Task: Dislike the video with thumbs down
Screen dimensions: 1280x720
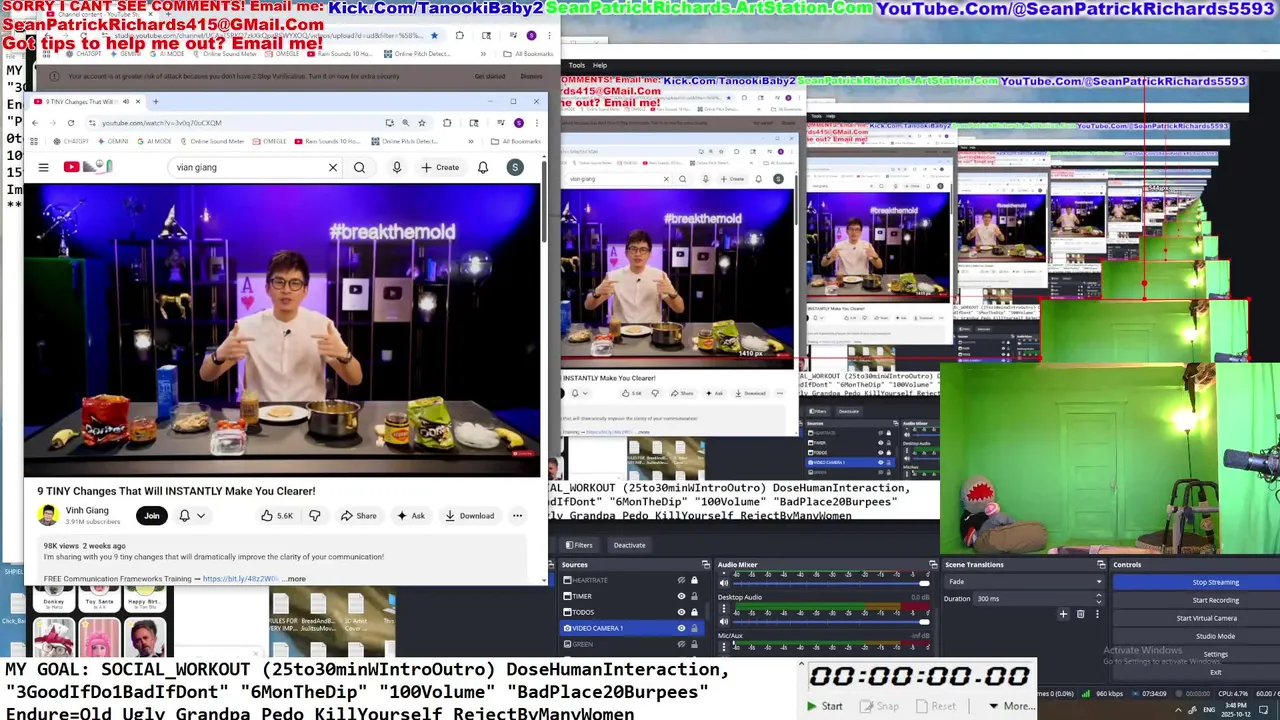Action: (x=314, y=516)
